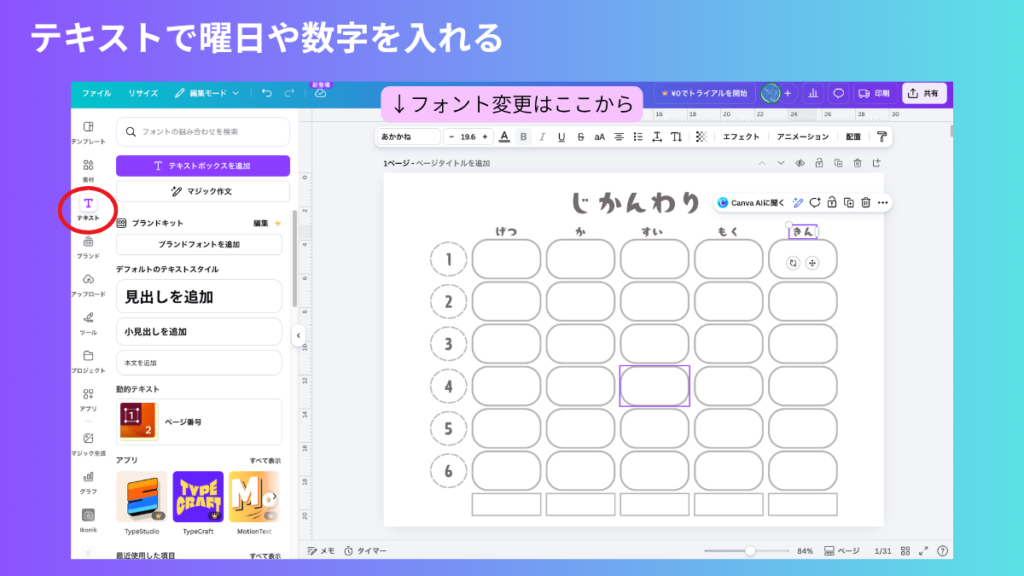Open the マジック生成 panel
Viewport: 1024px width, 576px height.
88,440
